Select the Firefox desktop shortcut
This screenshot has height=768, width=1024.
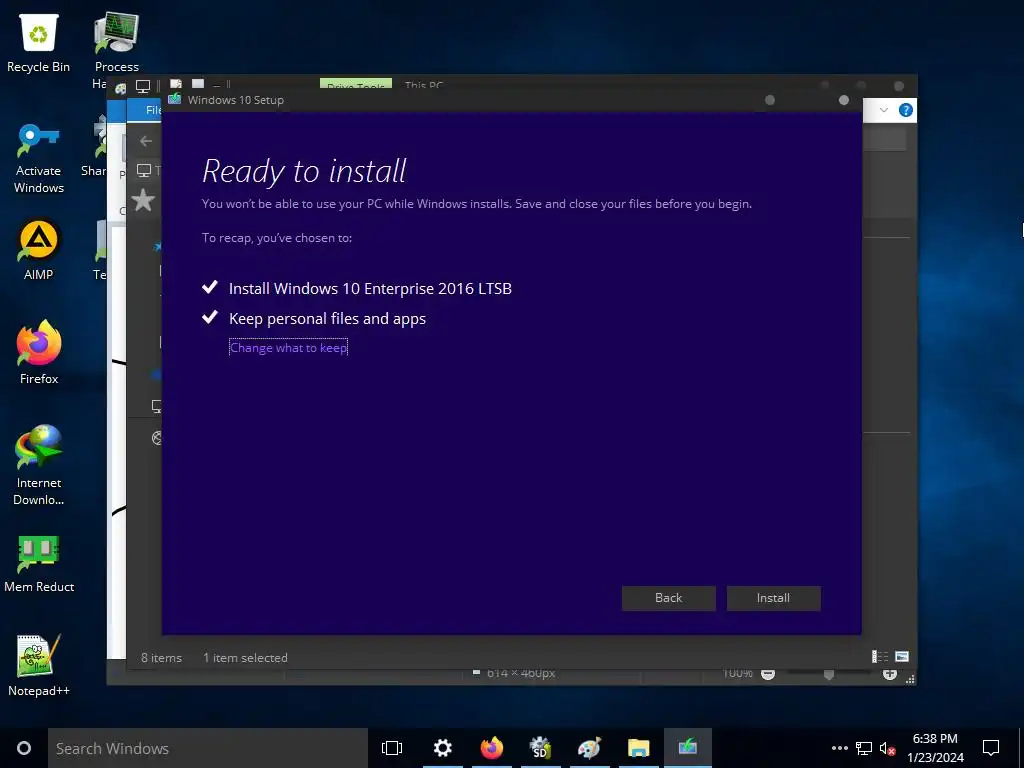coord(39,353)
